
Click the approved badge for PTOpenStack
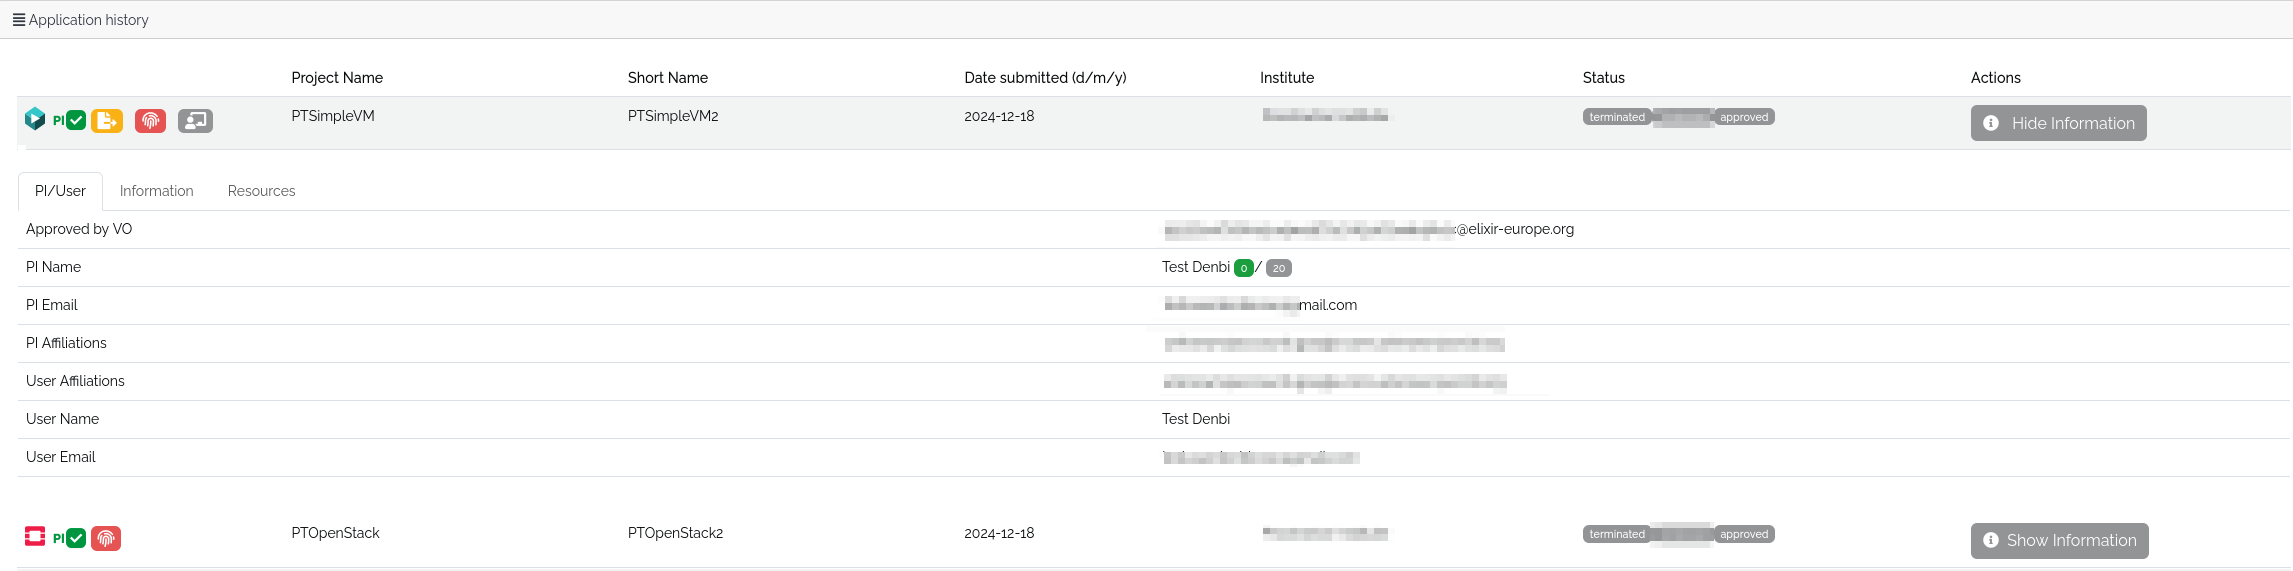click(x=1744, y=534)
